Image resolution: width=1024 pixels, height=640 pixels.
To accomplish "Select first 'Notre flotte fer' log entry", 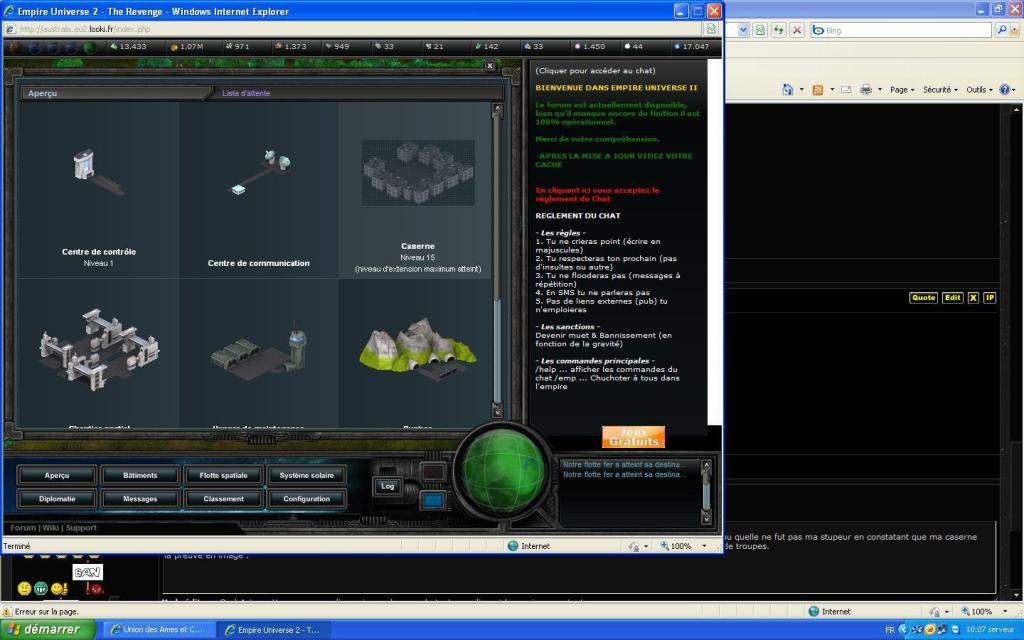I will (624, 464).
